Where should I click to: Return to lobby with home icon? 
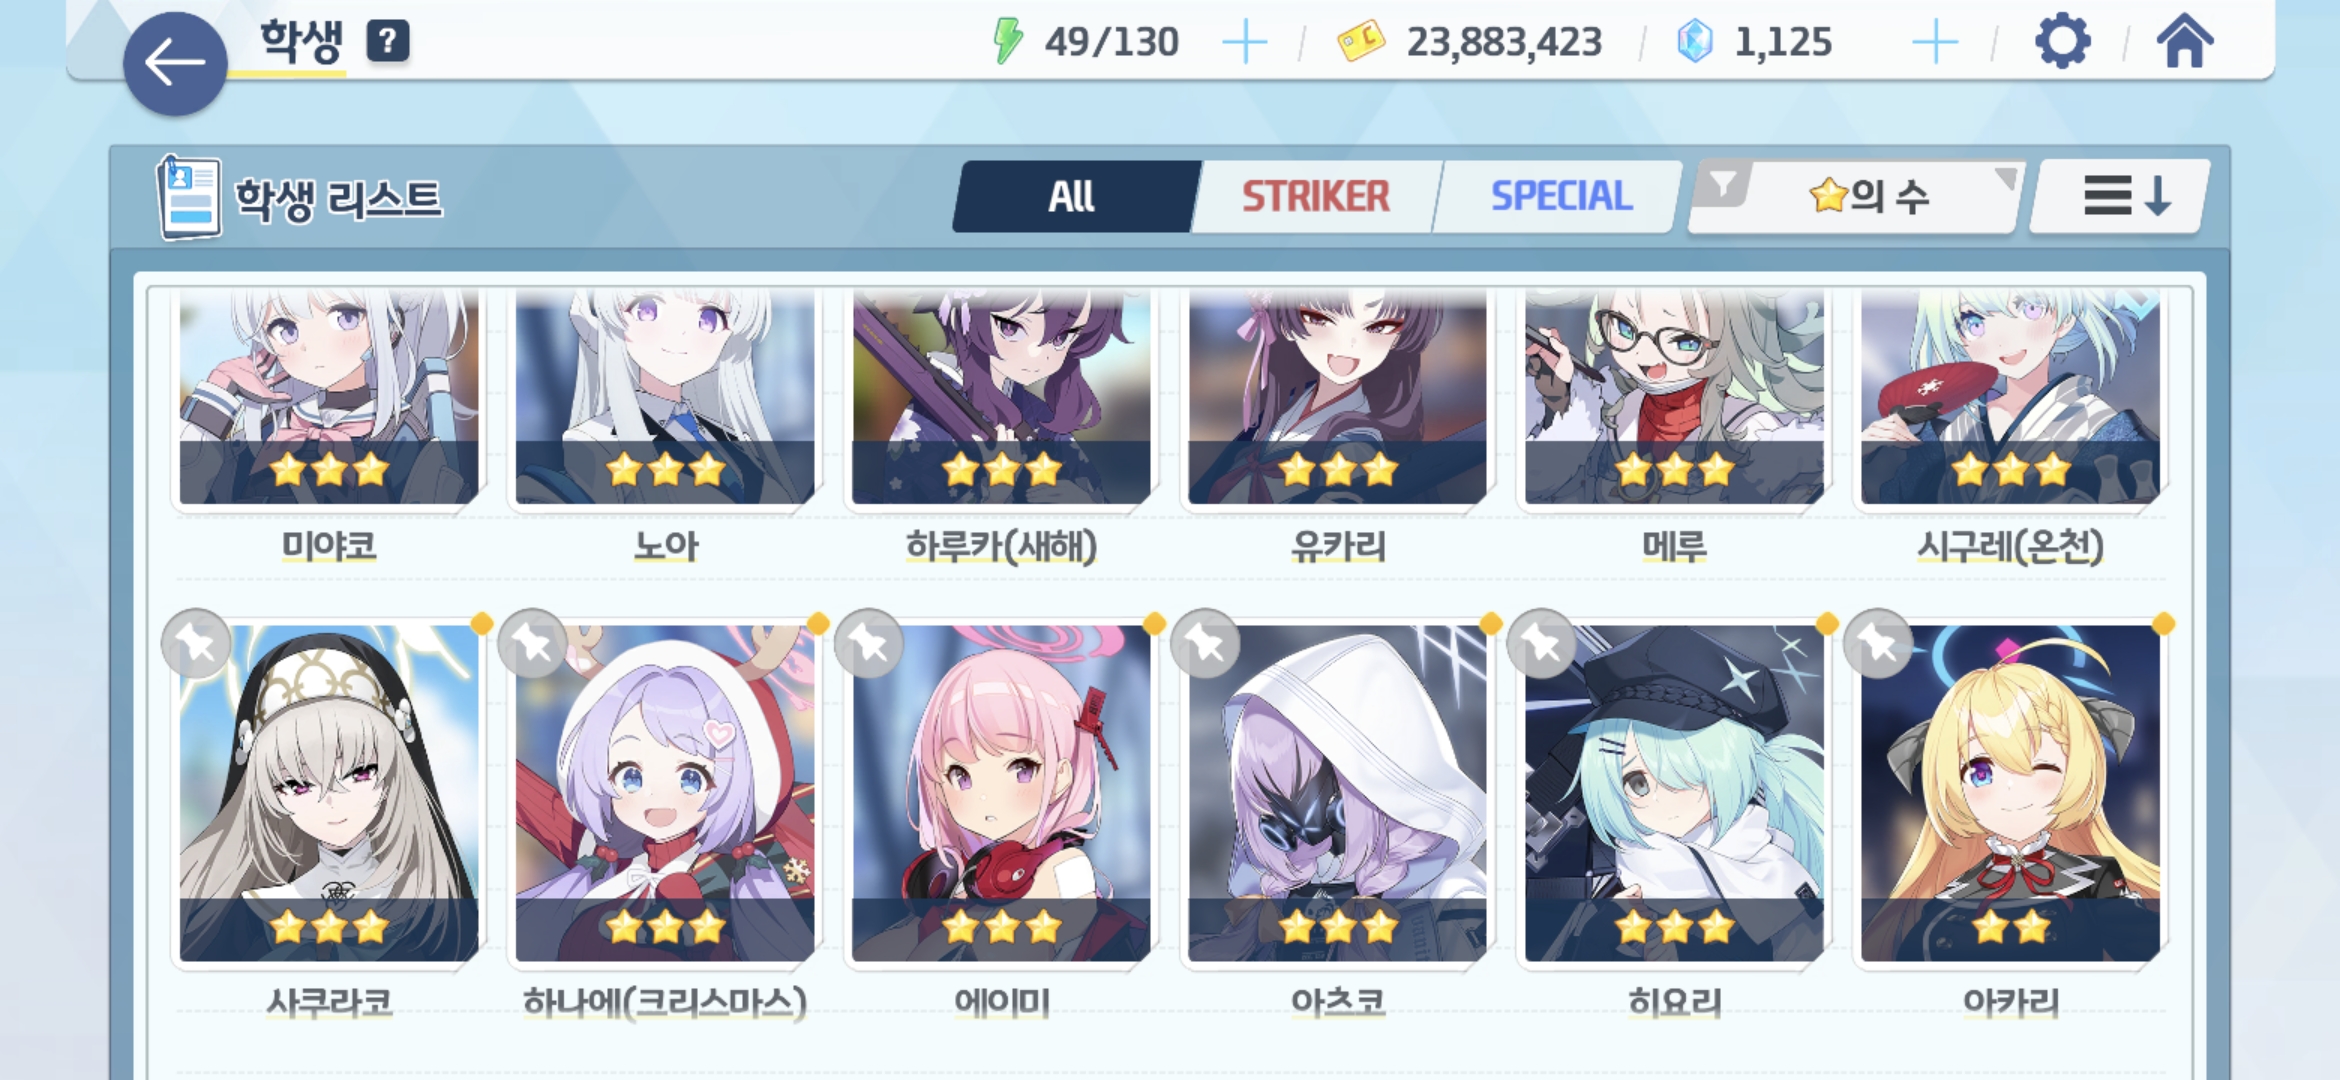click(x=2184, y=41)
